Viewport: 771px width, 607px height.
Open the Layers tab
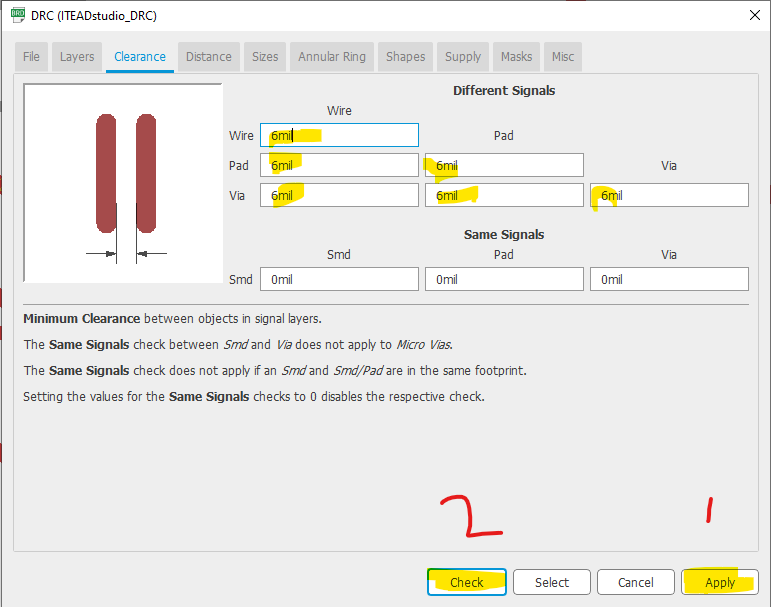pos(77,57)
